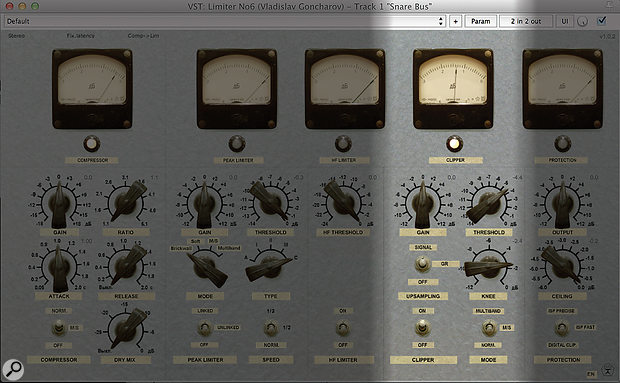
Task: Click the Compressor Gain knob
Action: (x=59, y=204)
